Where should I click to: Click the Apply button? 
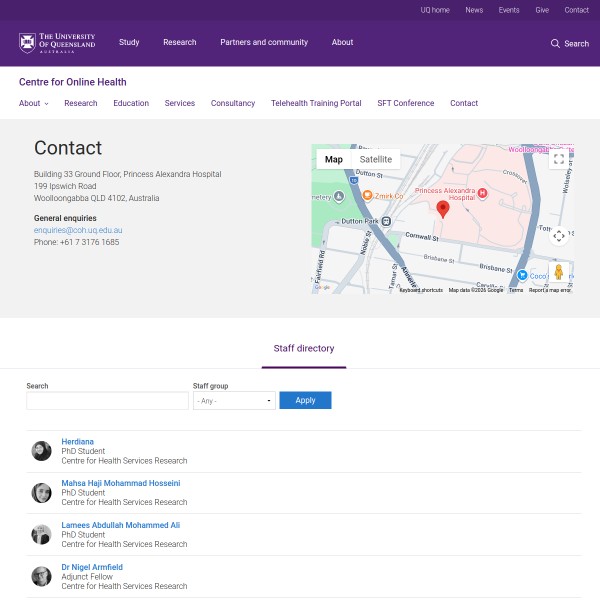pos(305,400)
